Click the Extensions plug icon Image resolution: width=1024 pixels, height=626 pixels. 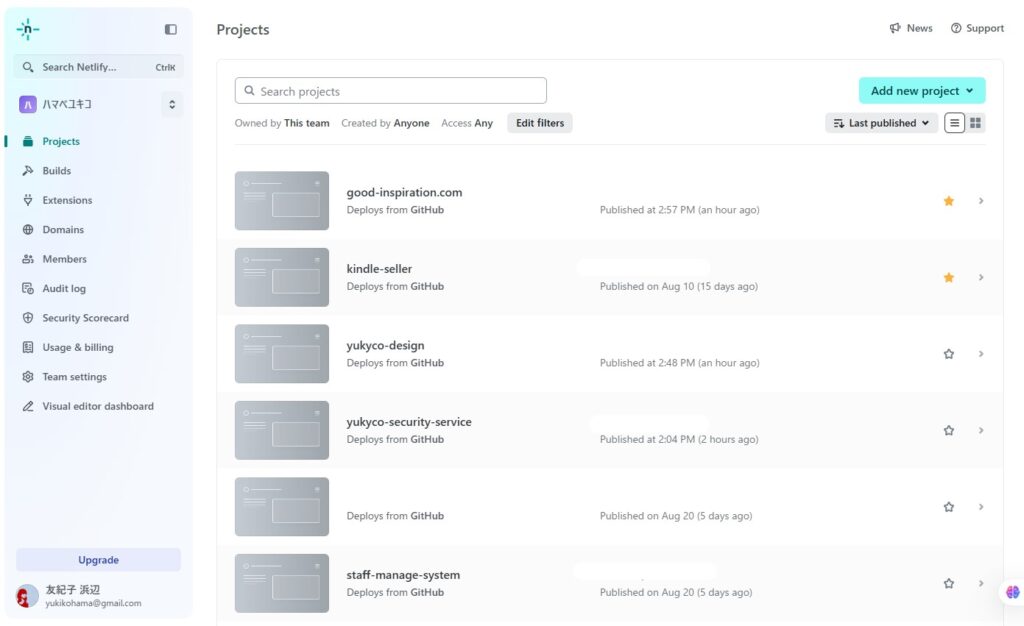point(27,200)
